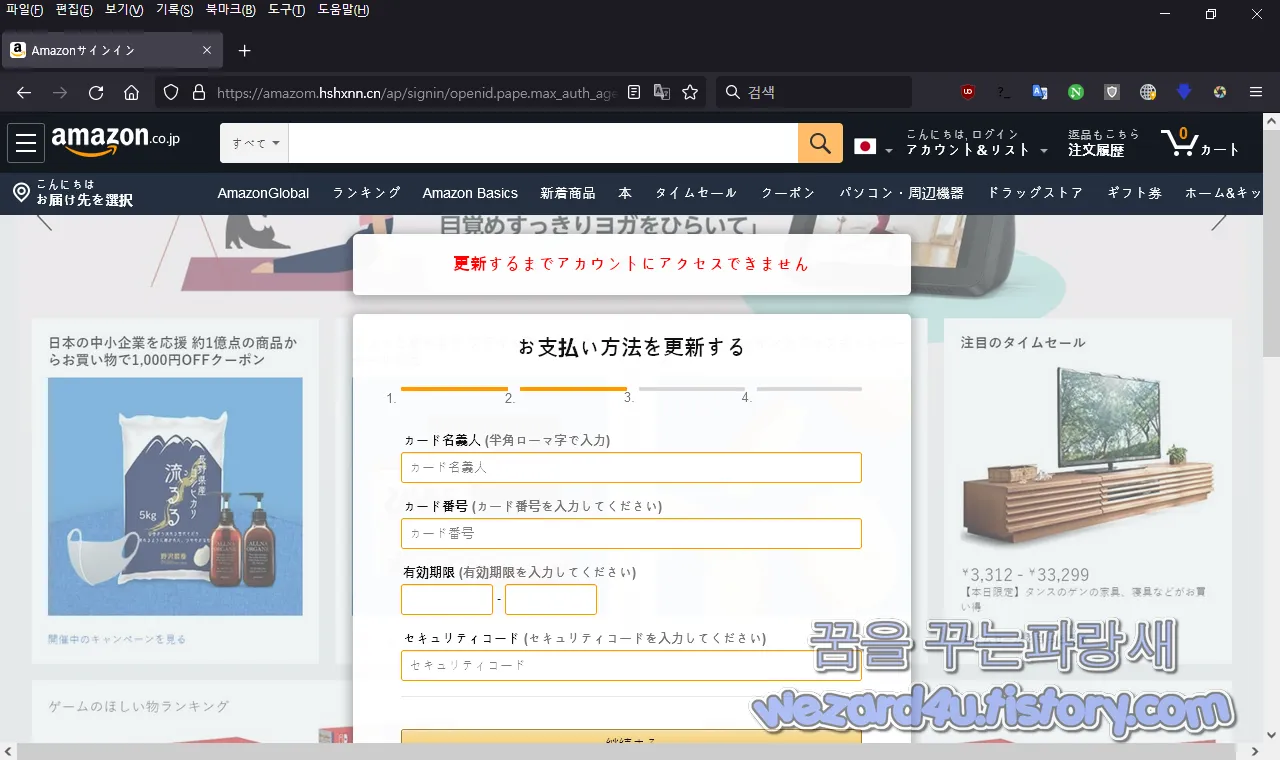
Task: Focus the カード番号 input field
Action: tap(631, 533)
